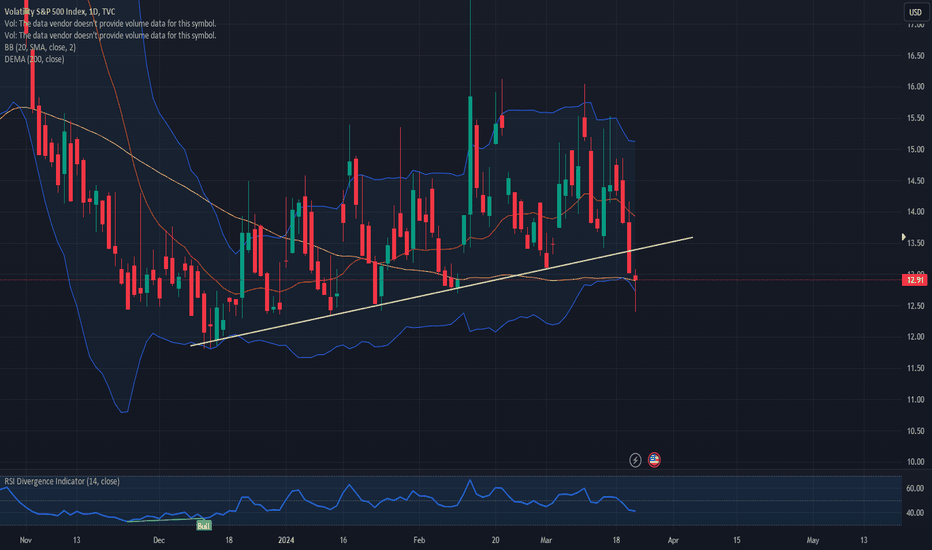The image size is (932, 550).
Task: Click the lightning bolt event icon
Action: tap(635, 460)
